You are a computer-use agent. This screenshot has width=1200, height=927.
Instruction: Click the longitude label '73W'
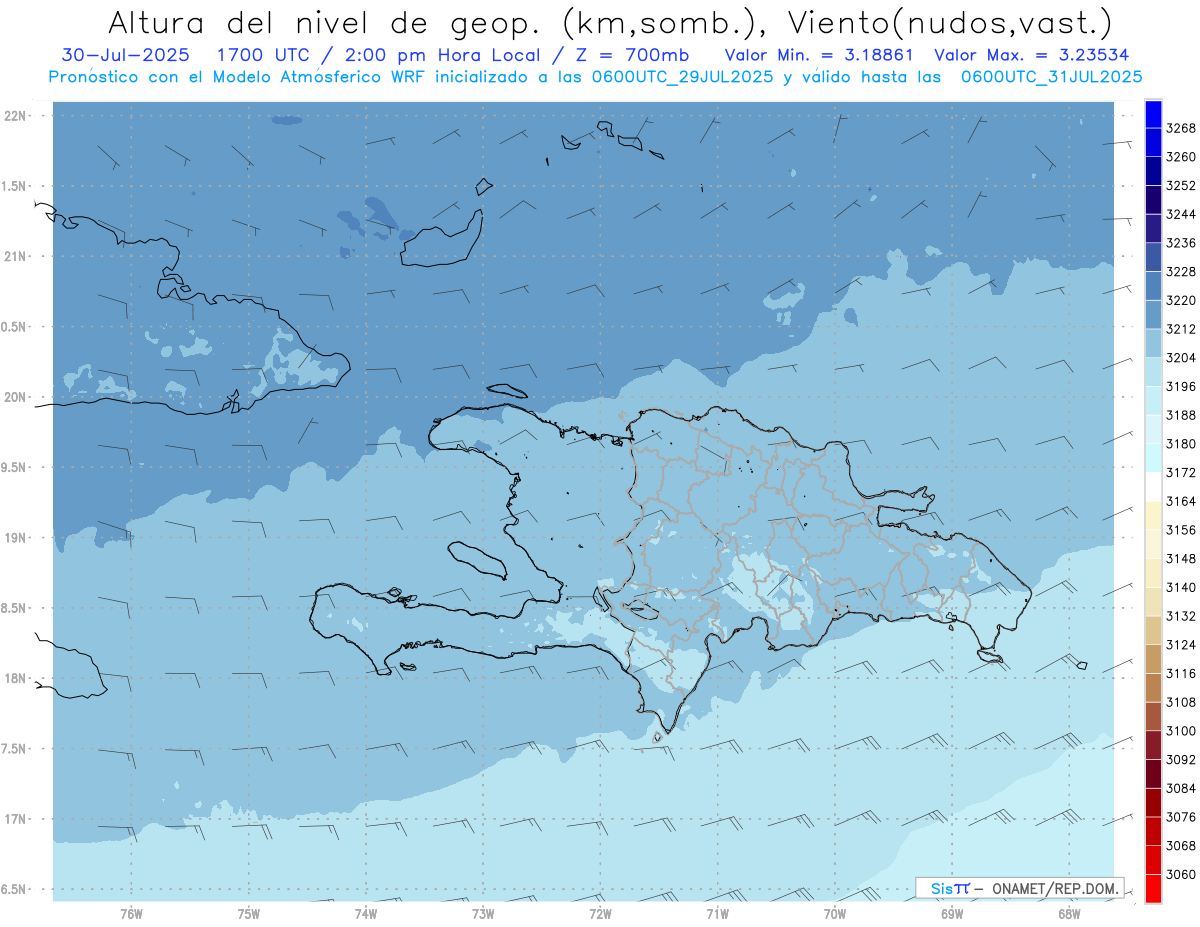[483, 914]
